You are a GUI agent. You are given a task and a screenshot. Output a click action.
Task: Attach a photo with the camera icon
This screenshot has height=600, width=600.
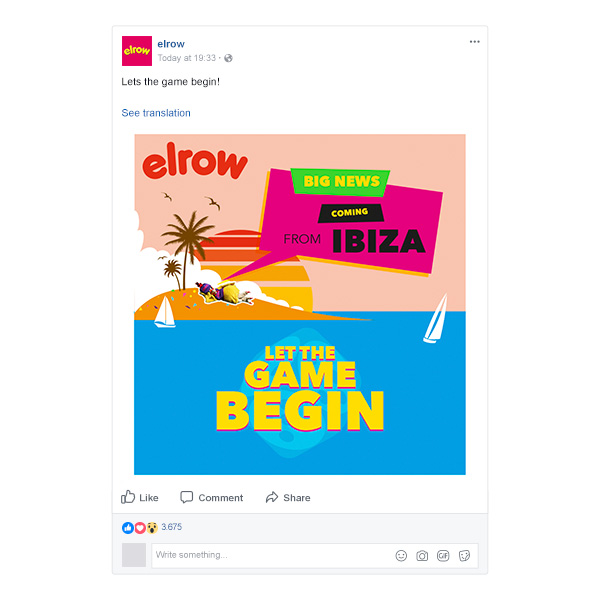pos(422,556)
